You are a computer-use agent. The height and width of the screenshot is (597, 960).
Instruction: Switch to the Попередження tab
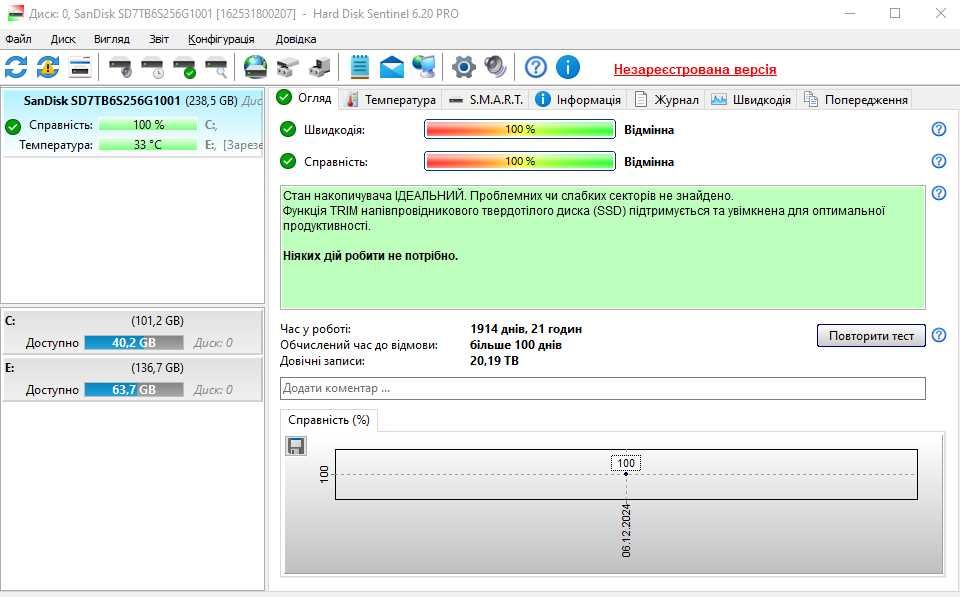click(x=855, y=99)
